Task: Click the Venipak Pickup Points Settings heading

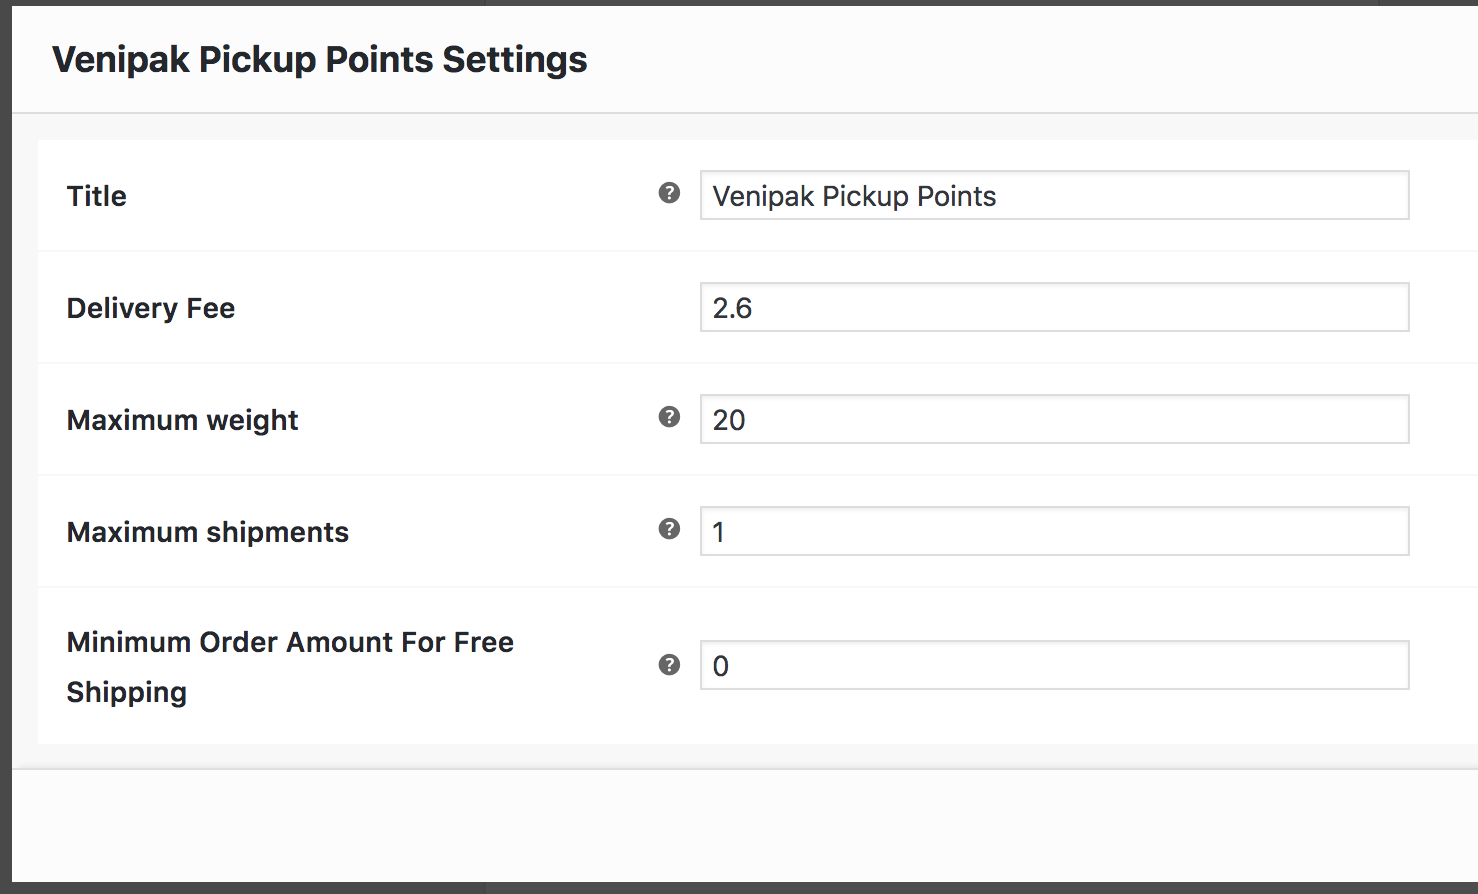Action: tap(320, 60)
